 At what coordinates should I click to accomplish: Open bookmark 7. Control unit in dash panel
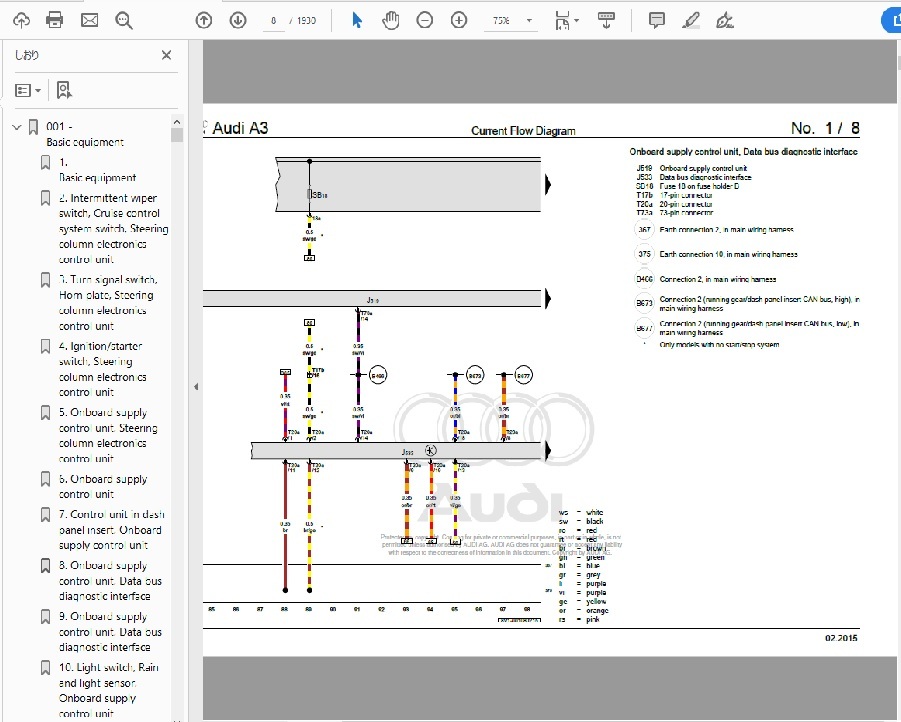tap(111, 529)
